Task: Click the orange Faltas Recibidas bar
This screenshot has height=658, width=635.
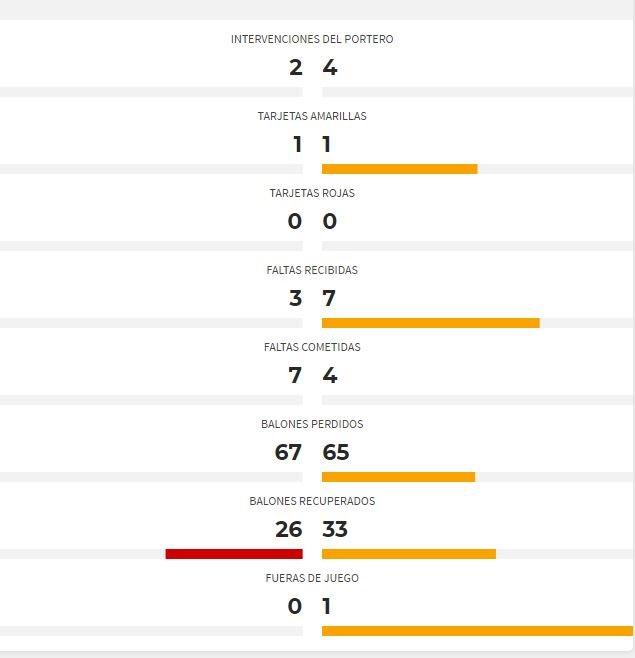Action: 431,323
